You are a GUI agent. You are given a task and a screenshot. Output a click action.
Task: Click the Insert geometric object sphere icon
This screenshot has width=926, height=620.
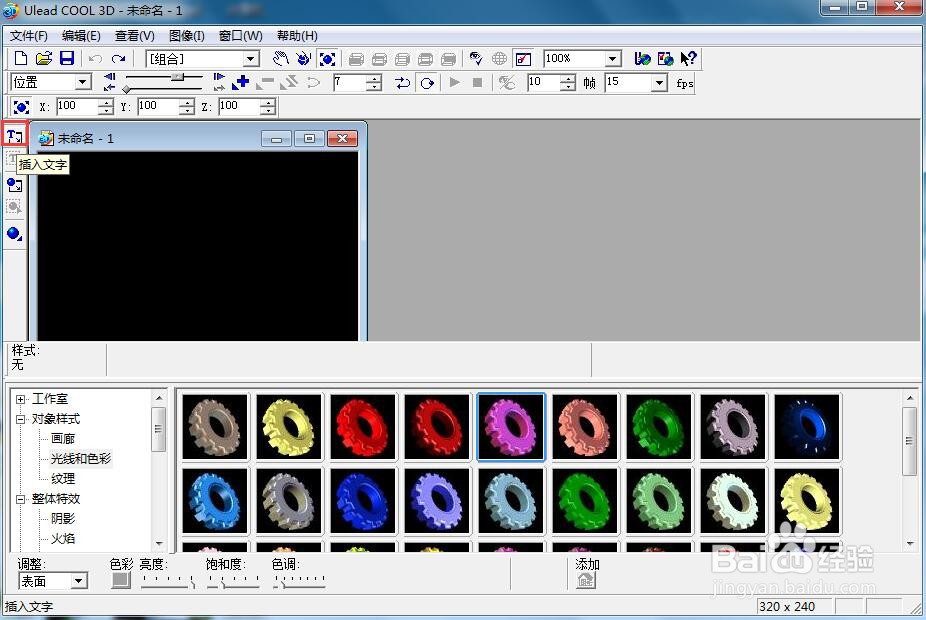14,233
